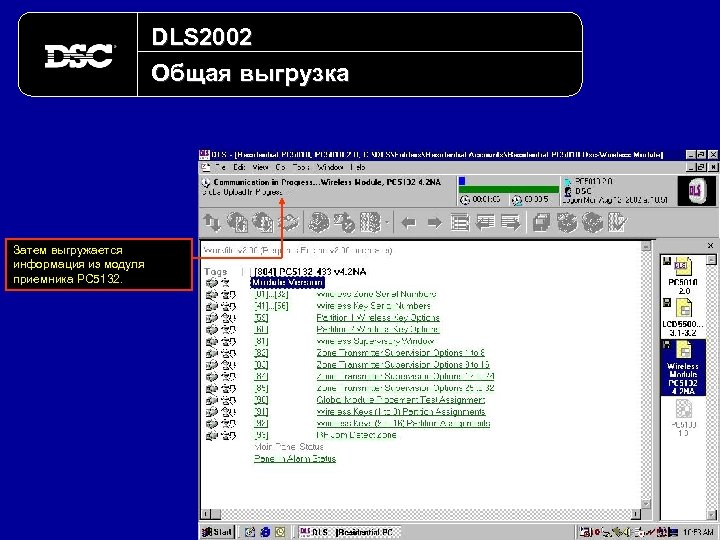
Task: Open the Tools menu
Action: pos(301,167)
